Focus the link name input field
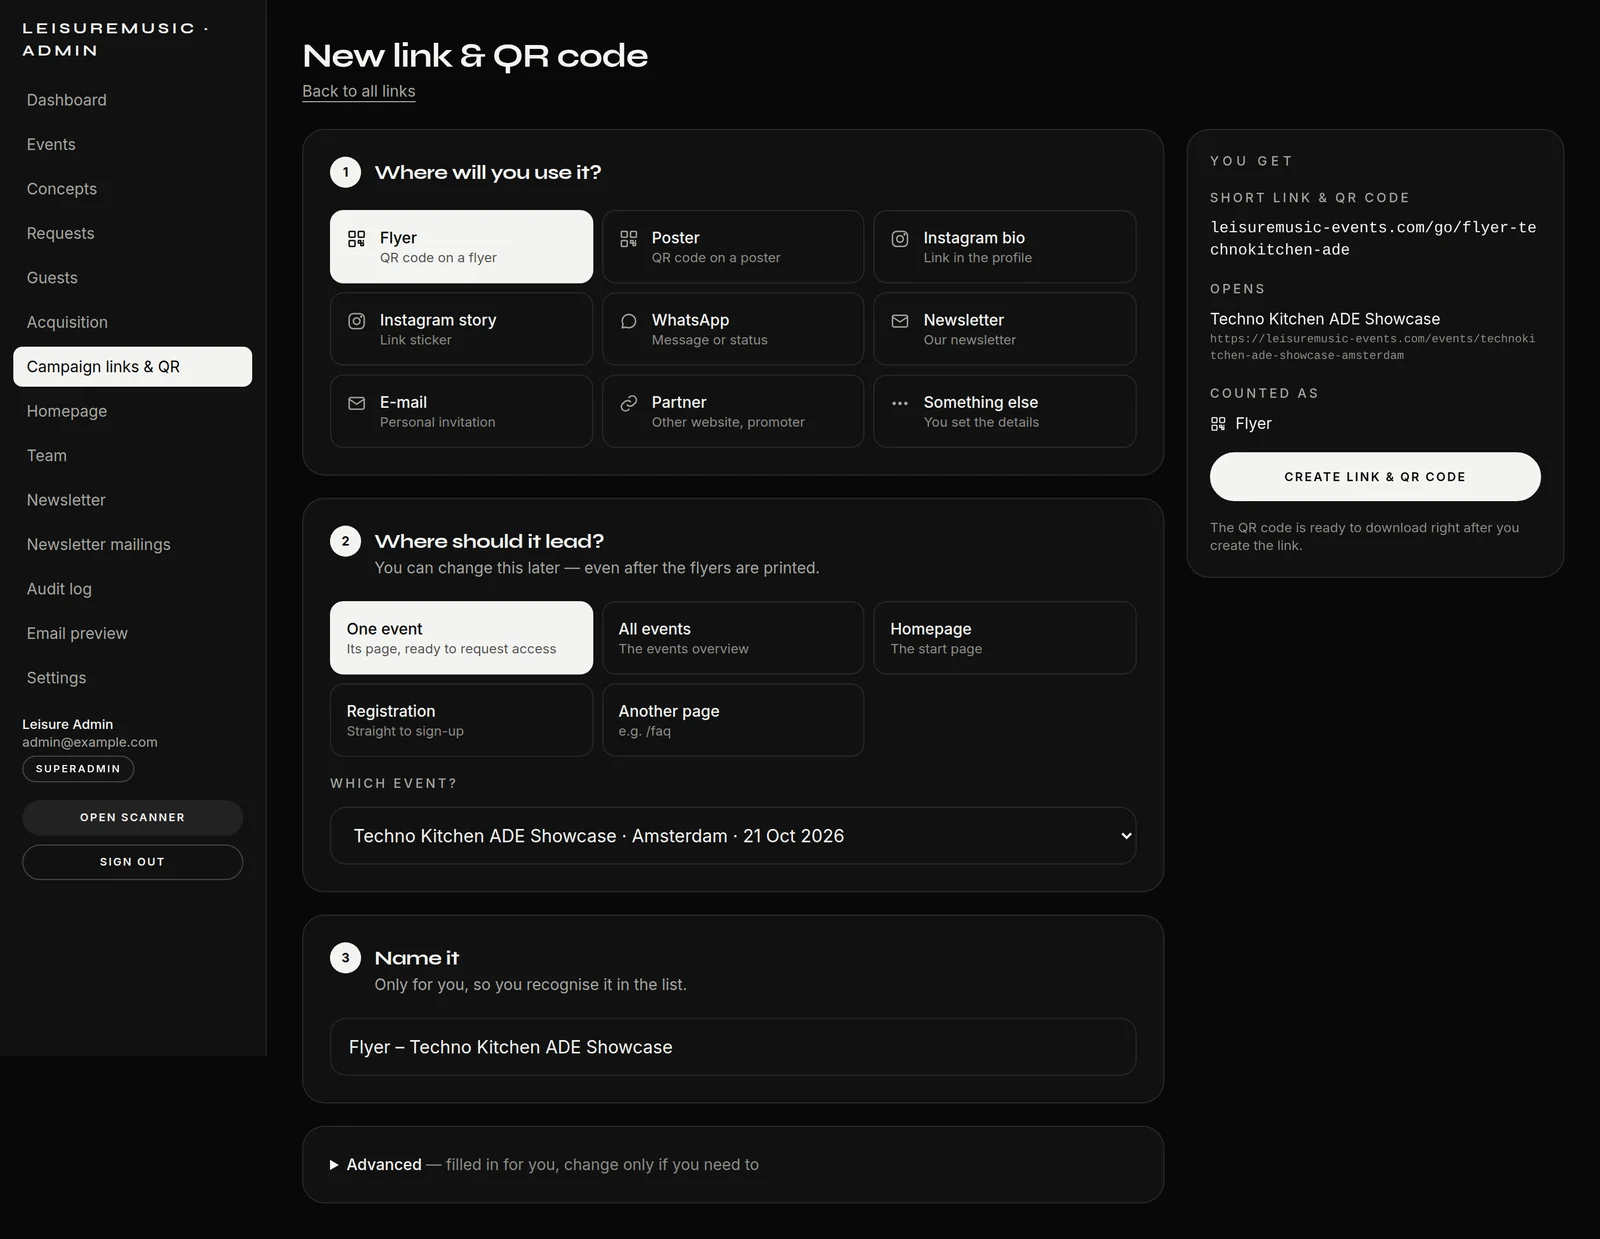 [x=733, y=1047]
